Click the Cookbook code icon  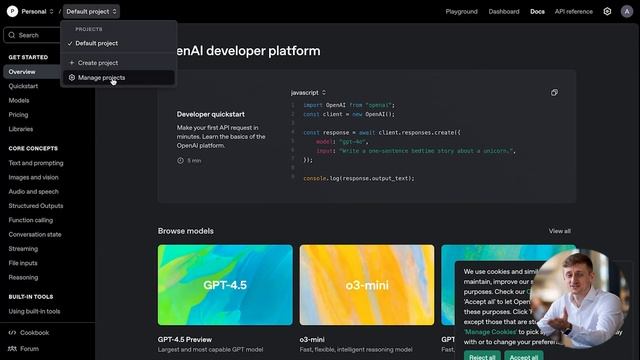[12, 333]
